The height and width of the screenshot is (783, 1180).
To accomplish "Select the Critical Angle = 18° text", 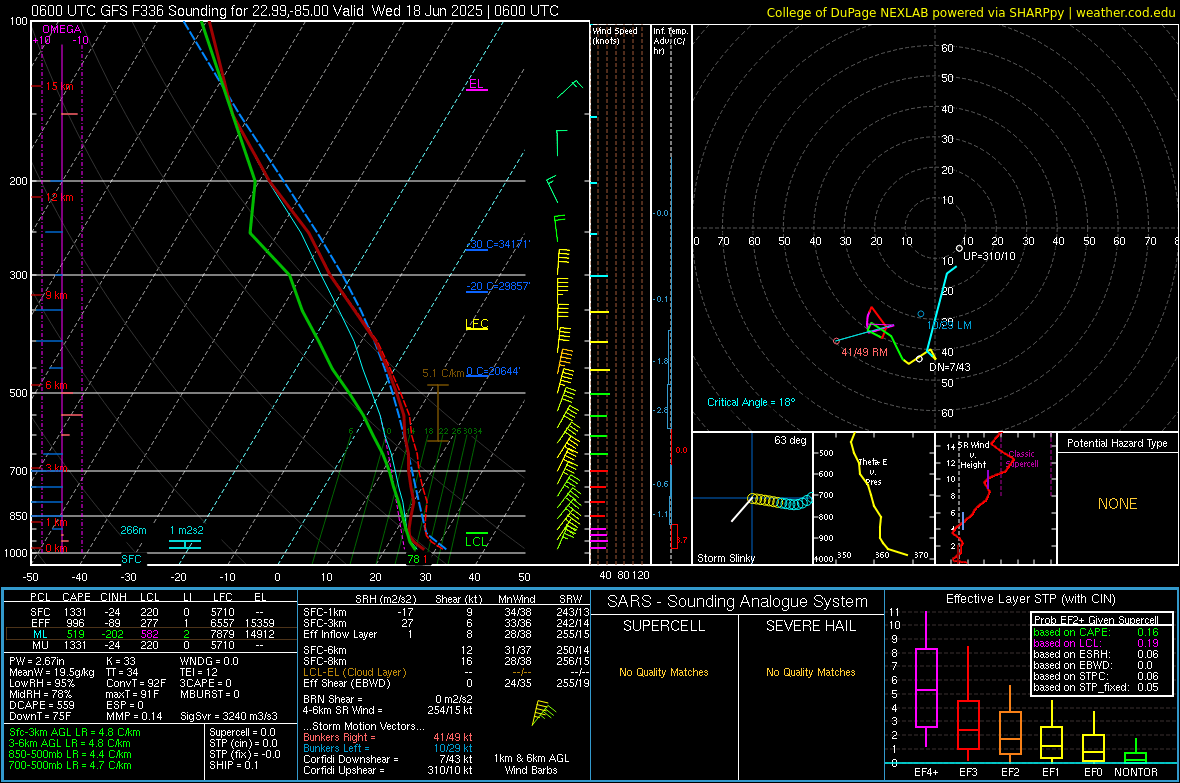I will [751, 402].
